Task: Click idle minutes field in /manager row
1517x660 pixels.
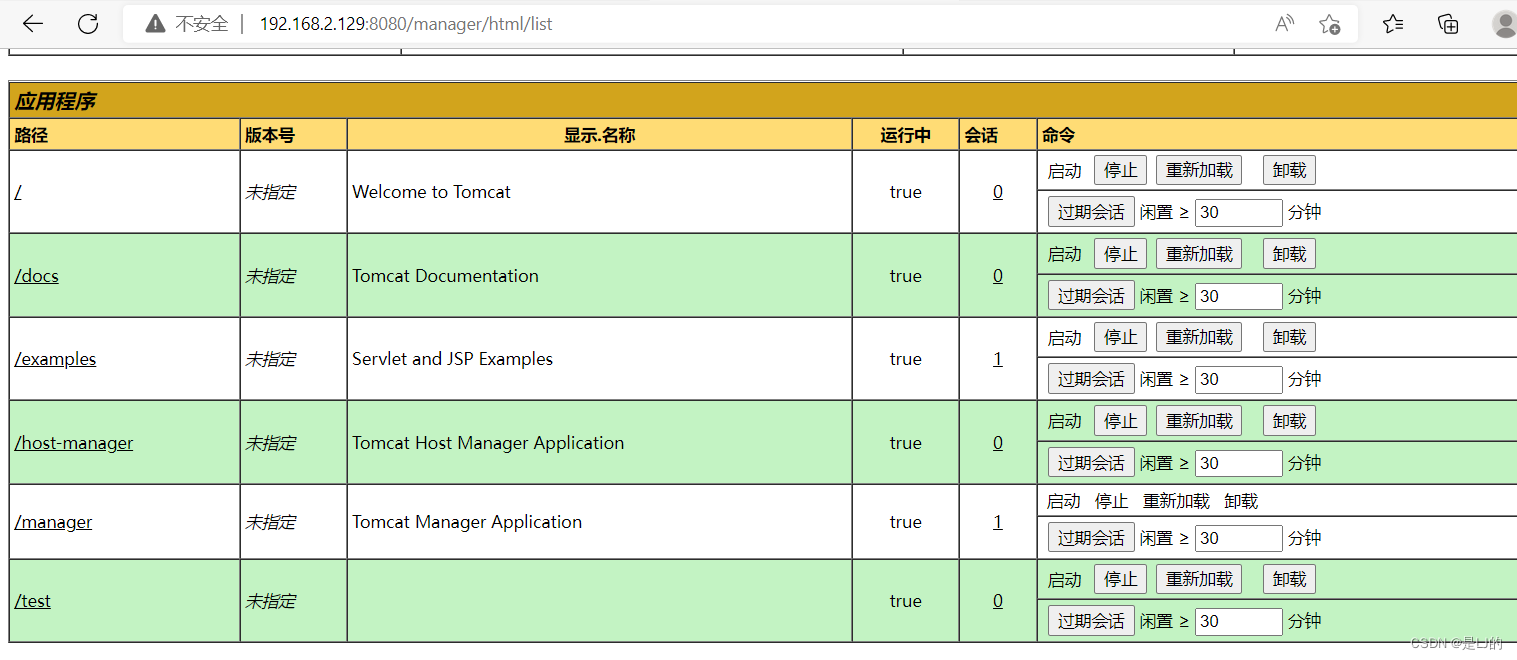Action: click(1238, 539)
